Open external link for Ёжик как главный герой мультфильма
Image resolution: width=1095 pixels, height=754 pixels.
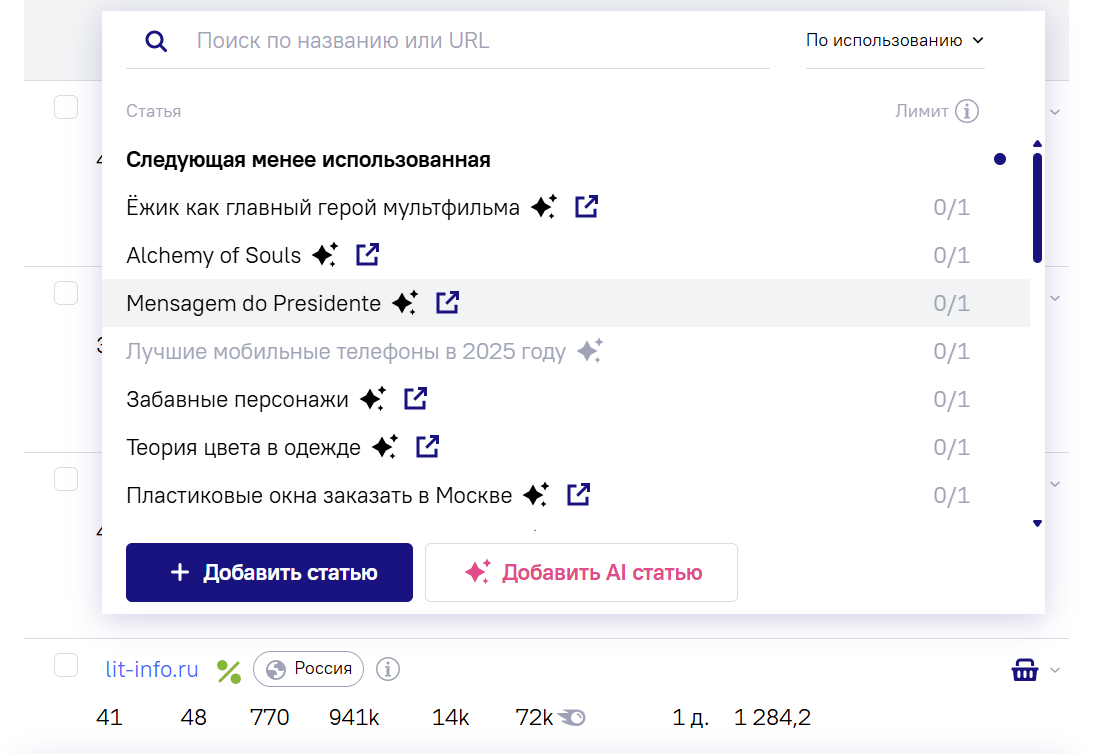click(587, 207)
